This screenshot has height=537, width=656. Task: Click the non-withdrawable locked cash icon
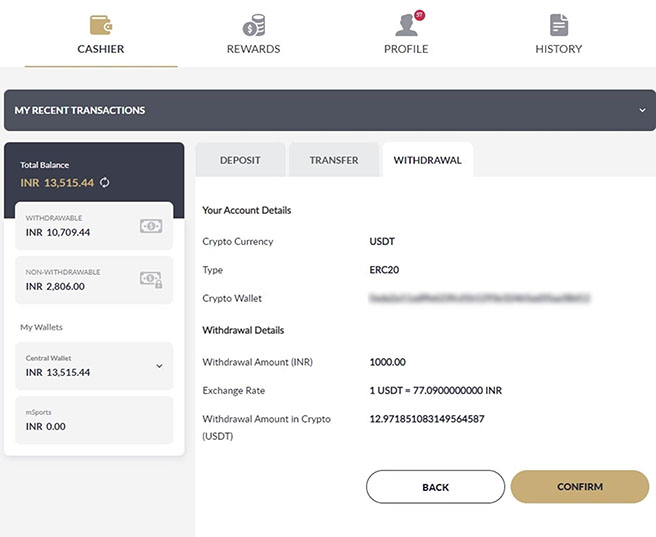point(151,279)
